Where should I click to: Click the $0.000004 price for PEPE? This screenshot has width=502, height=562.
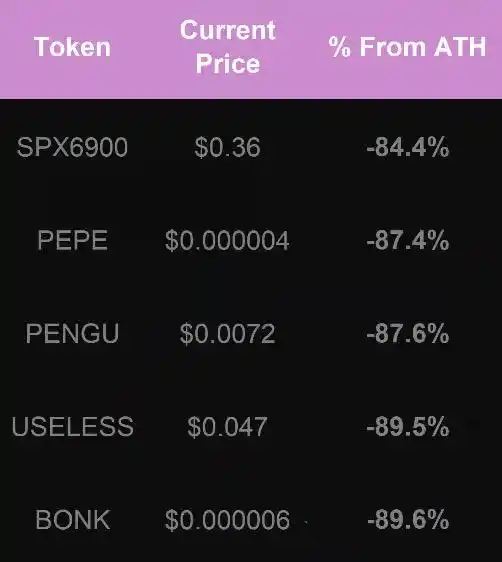click(x=227, y=240)
